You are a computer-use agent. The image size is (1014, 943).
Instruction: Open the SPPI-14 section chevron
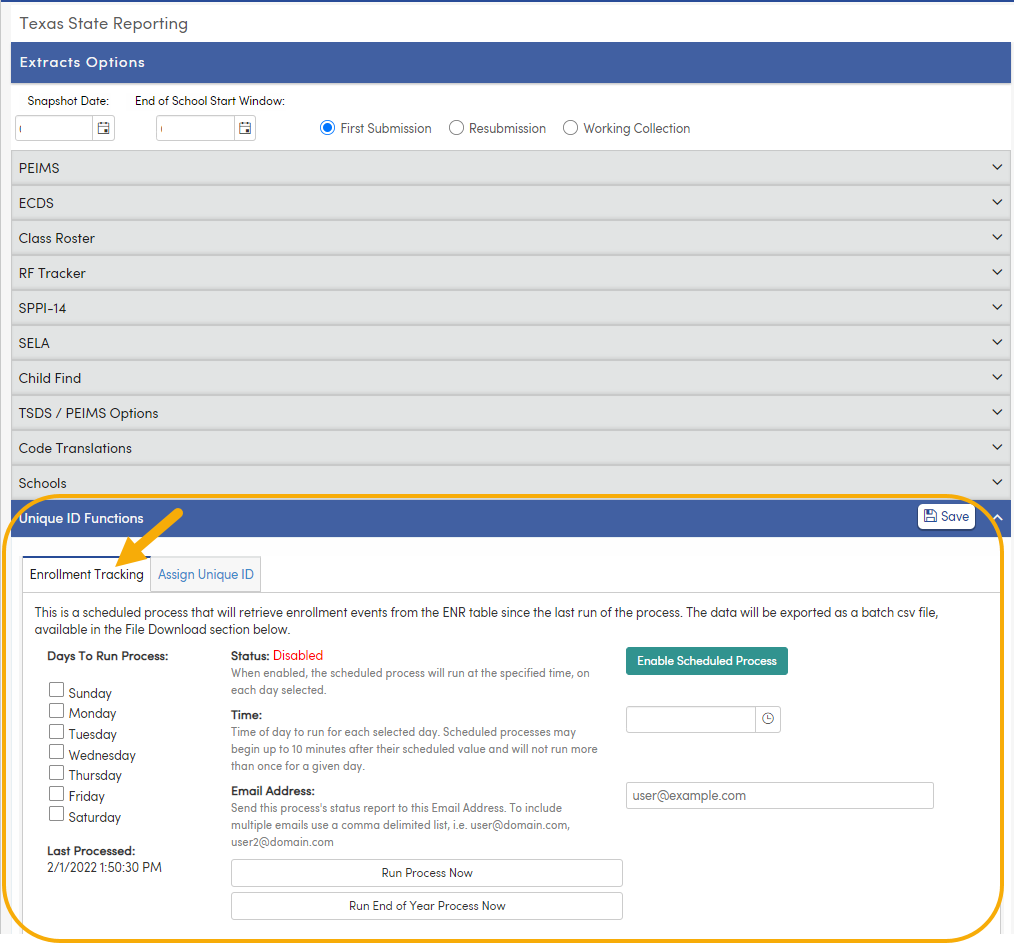(x=996, y=307)
